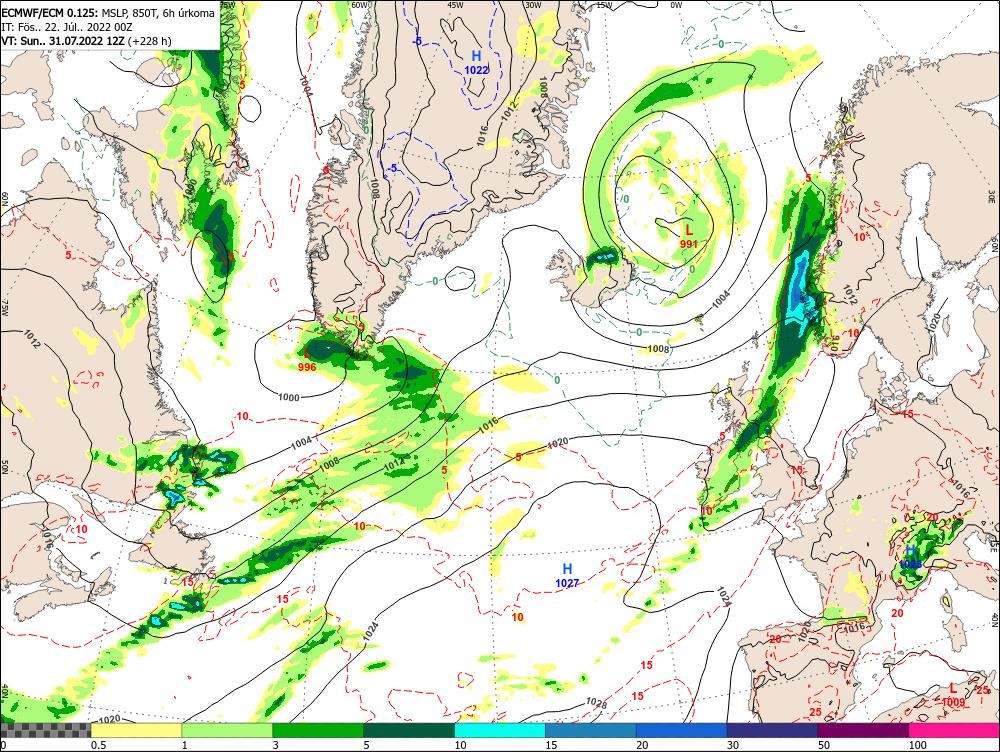Click the '0.5' legend scale value
Viewport: 1000px width, 752px height.
(98, 745)
